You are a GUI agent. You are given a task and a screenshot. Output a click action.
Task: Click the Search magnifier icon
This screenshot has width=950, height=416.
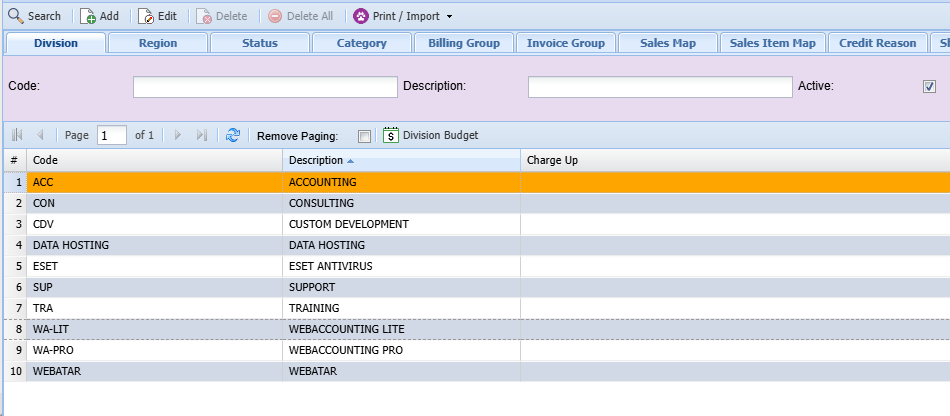coord(16,16)
